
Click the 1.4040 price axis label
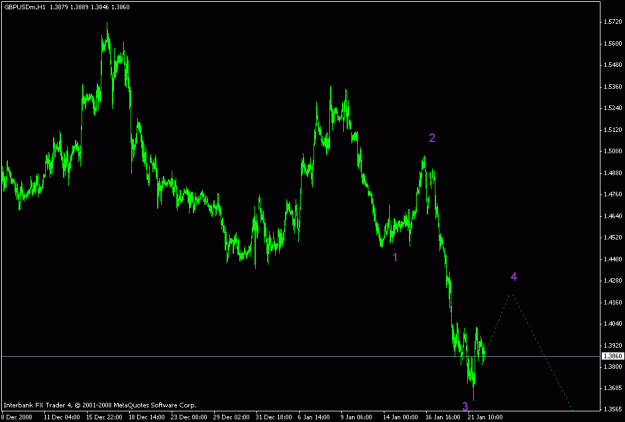point(614,324)
